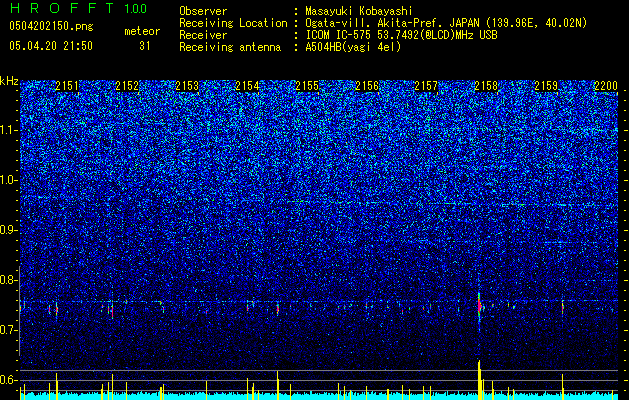Click the Receiver label

pos(203,35)
